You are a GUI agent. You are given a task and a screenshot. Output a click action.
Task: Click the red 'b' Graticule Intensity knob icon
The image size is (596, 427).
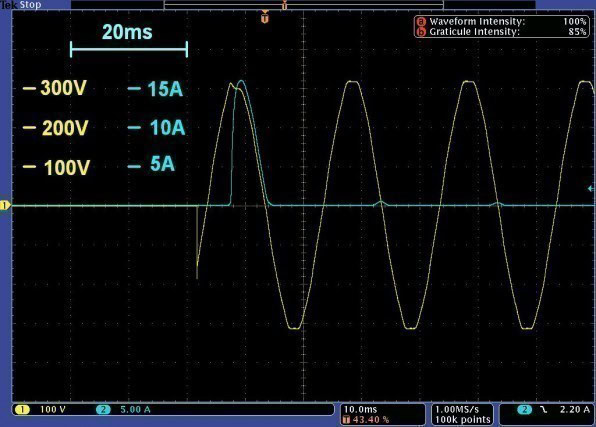click(x=421, y=32)
